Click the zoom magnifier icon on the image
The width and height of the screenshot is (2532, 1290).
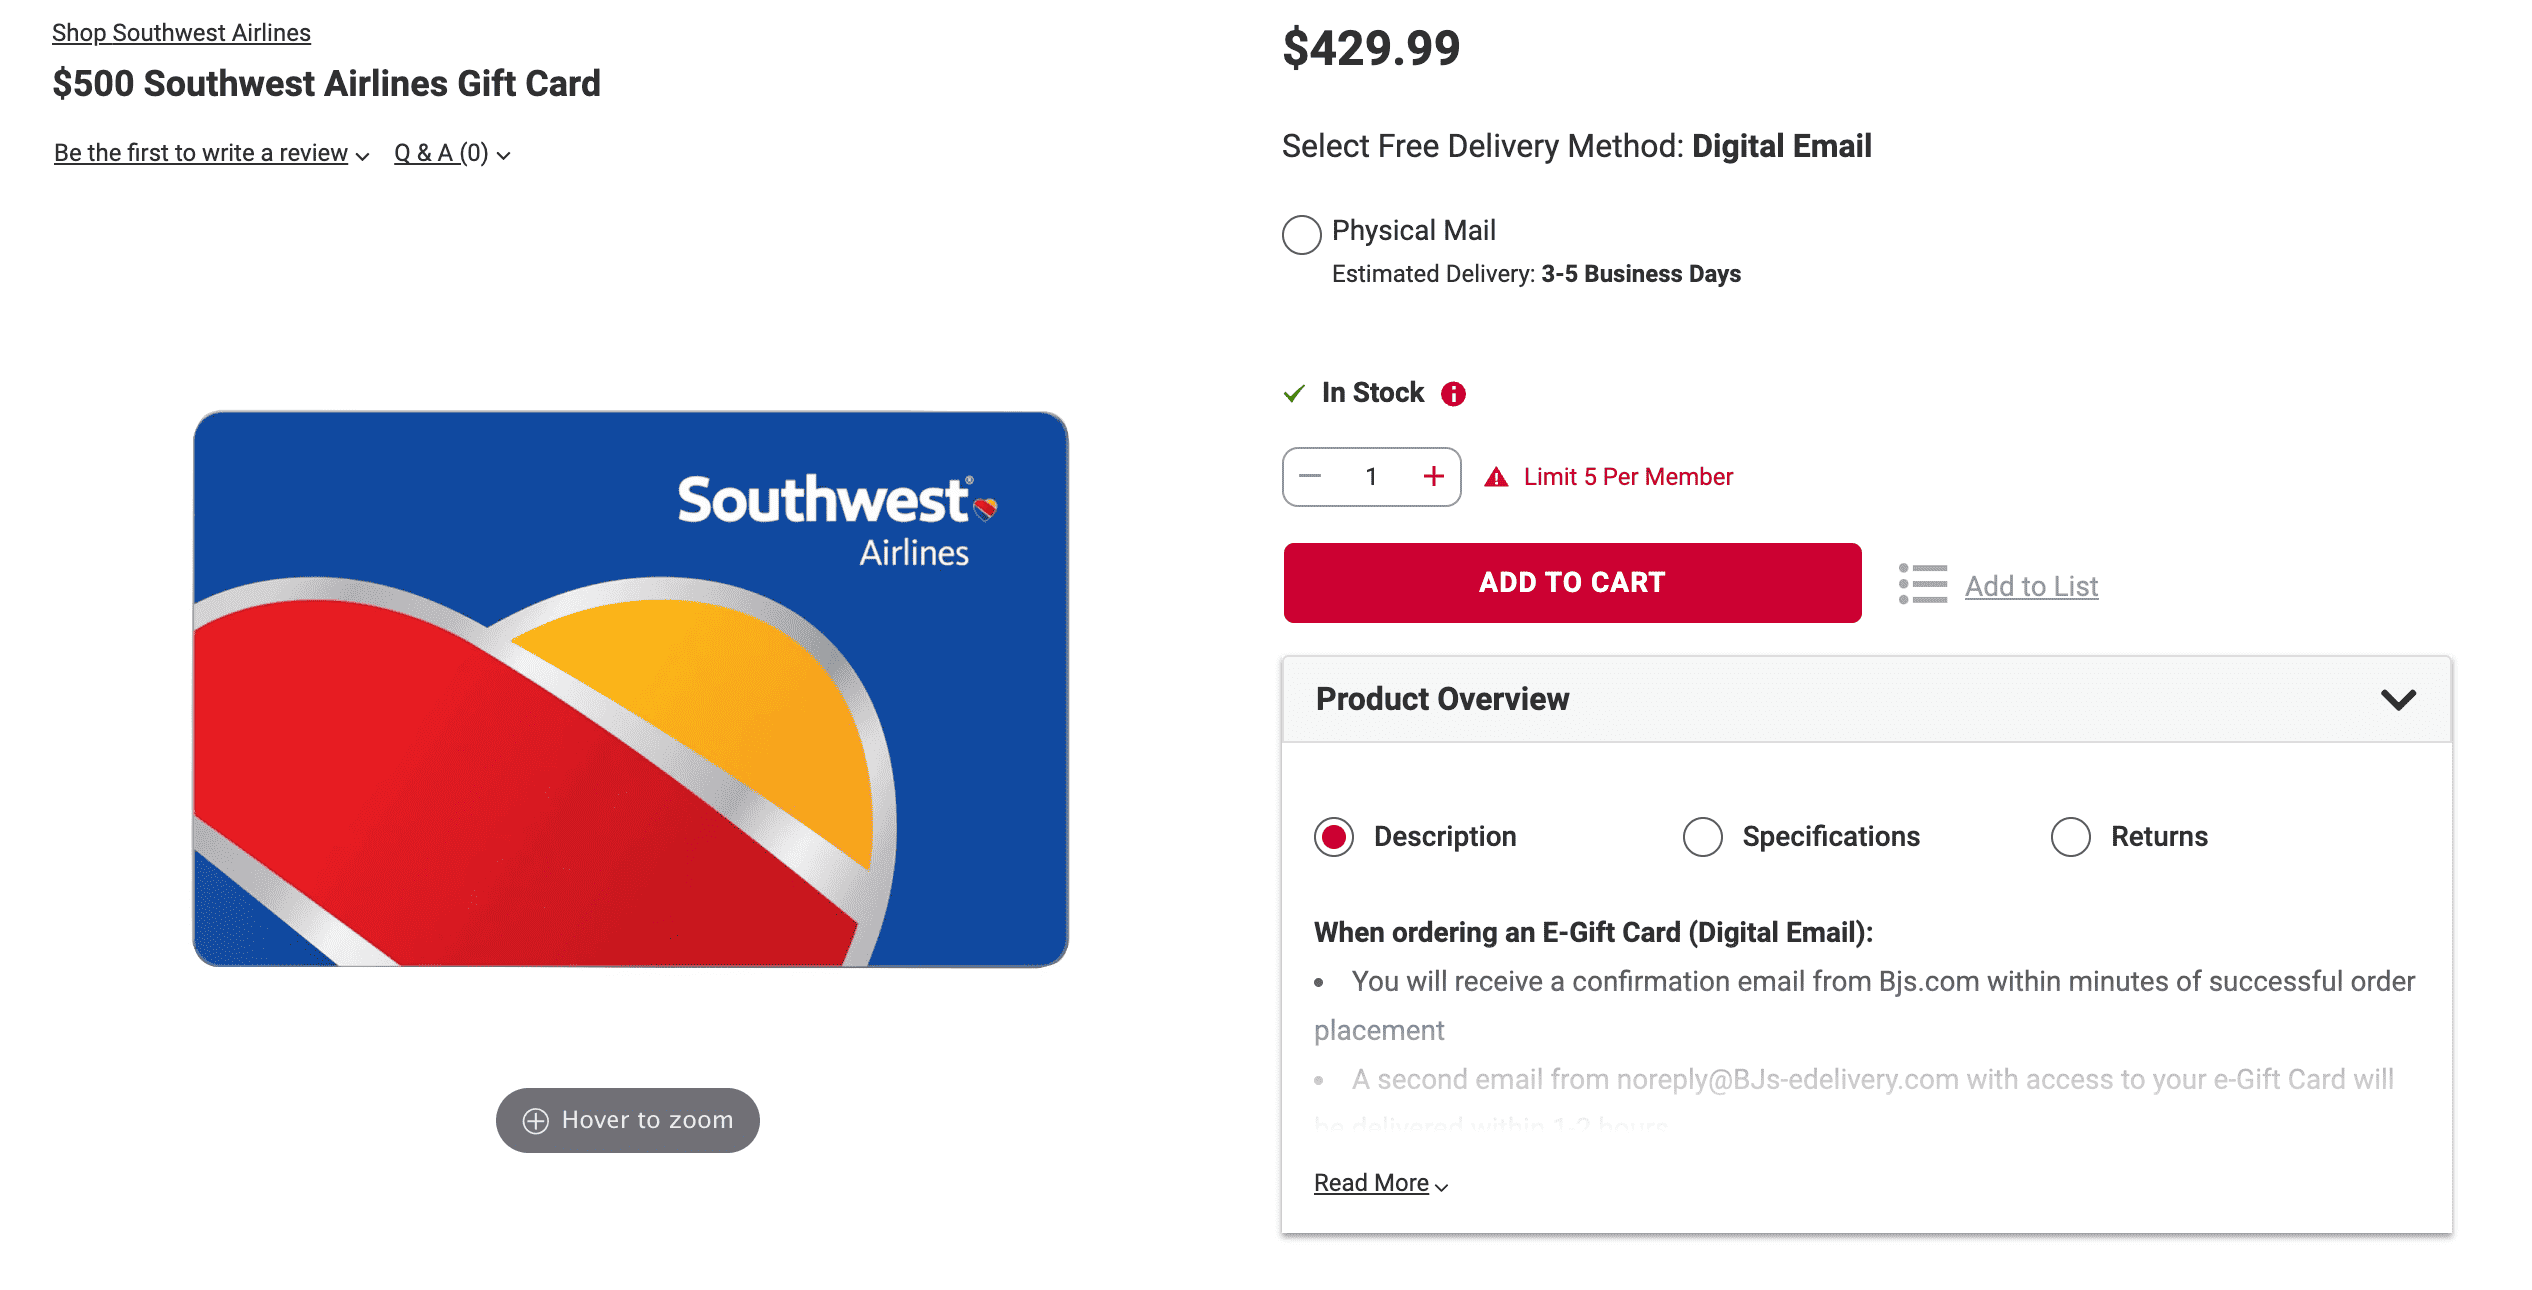[x=537, y=1120]
